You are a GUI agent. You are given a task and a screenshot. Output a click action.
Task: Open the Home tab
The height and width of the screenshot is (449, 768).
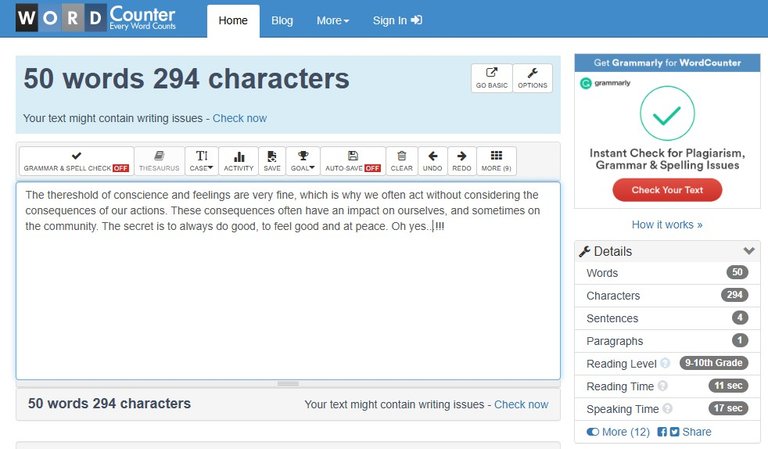[x=233, y=21]
